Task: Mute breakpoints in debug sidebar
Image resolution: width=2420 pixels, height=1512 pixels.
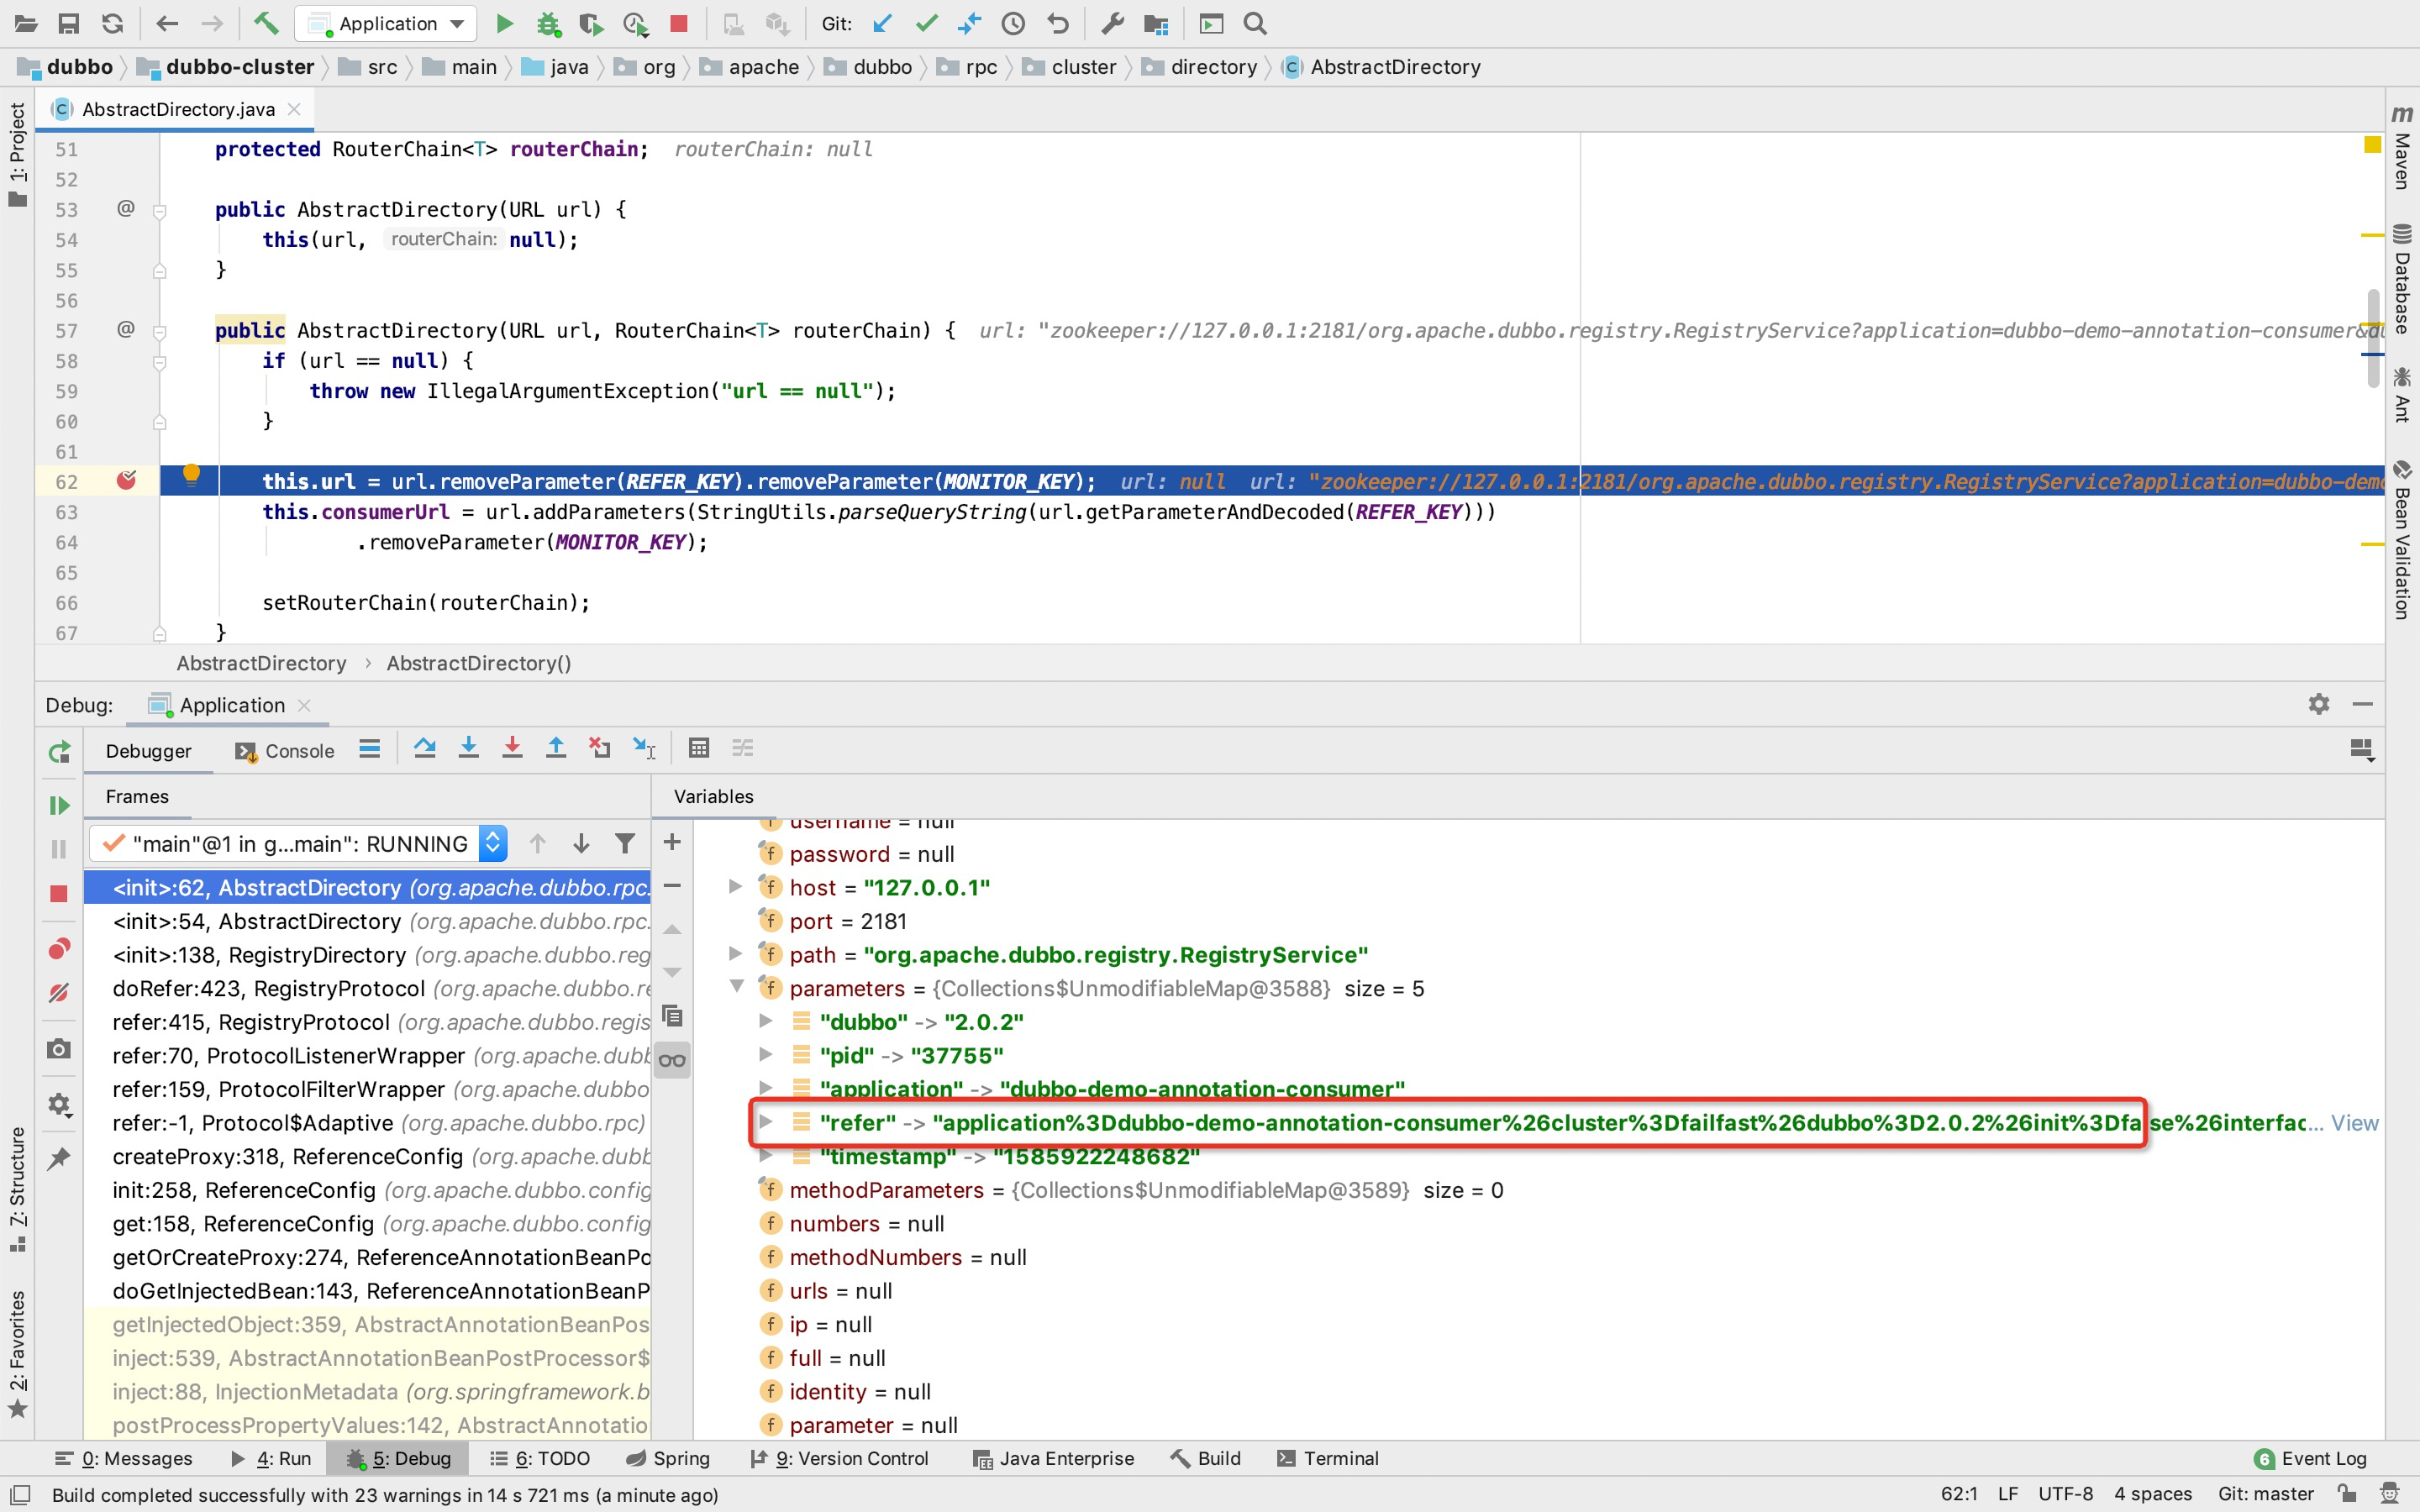Action: tap(59, 993)
